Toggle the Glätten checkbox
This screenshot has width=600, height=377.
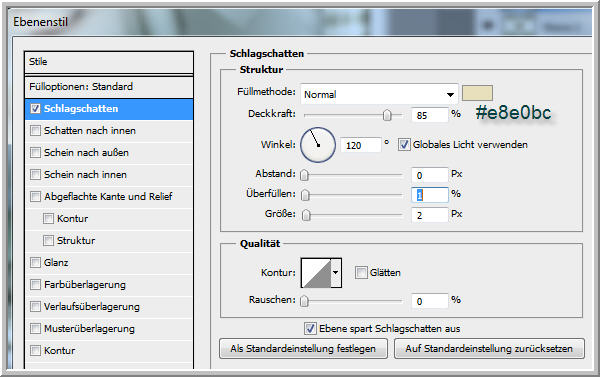(361, 273)
